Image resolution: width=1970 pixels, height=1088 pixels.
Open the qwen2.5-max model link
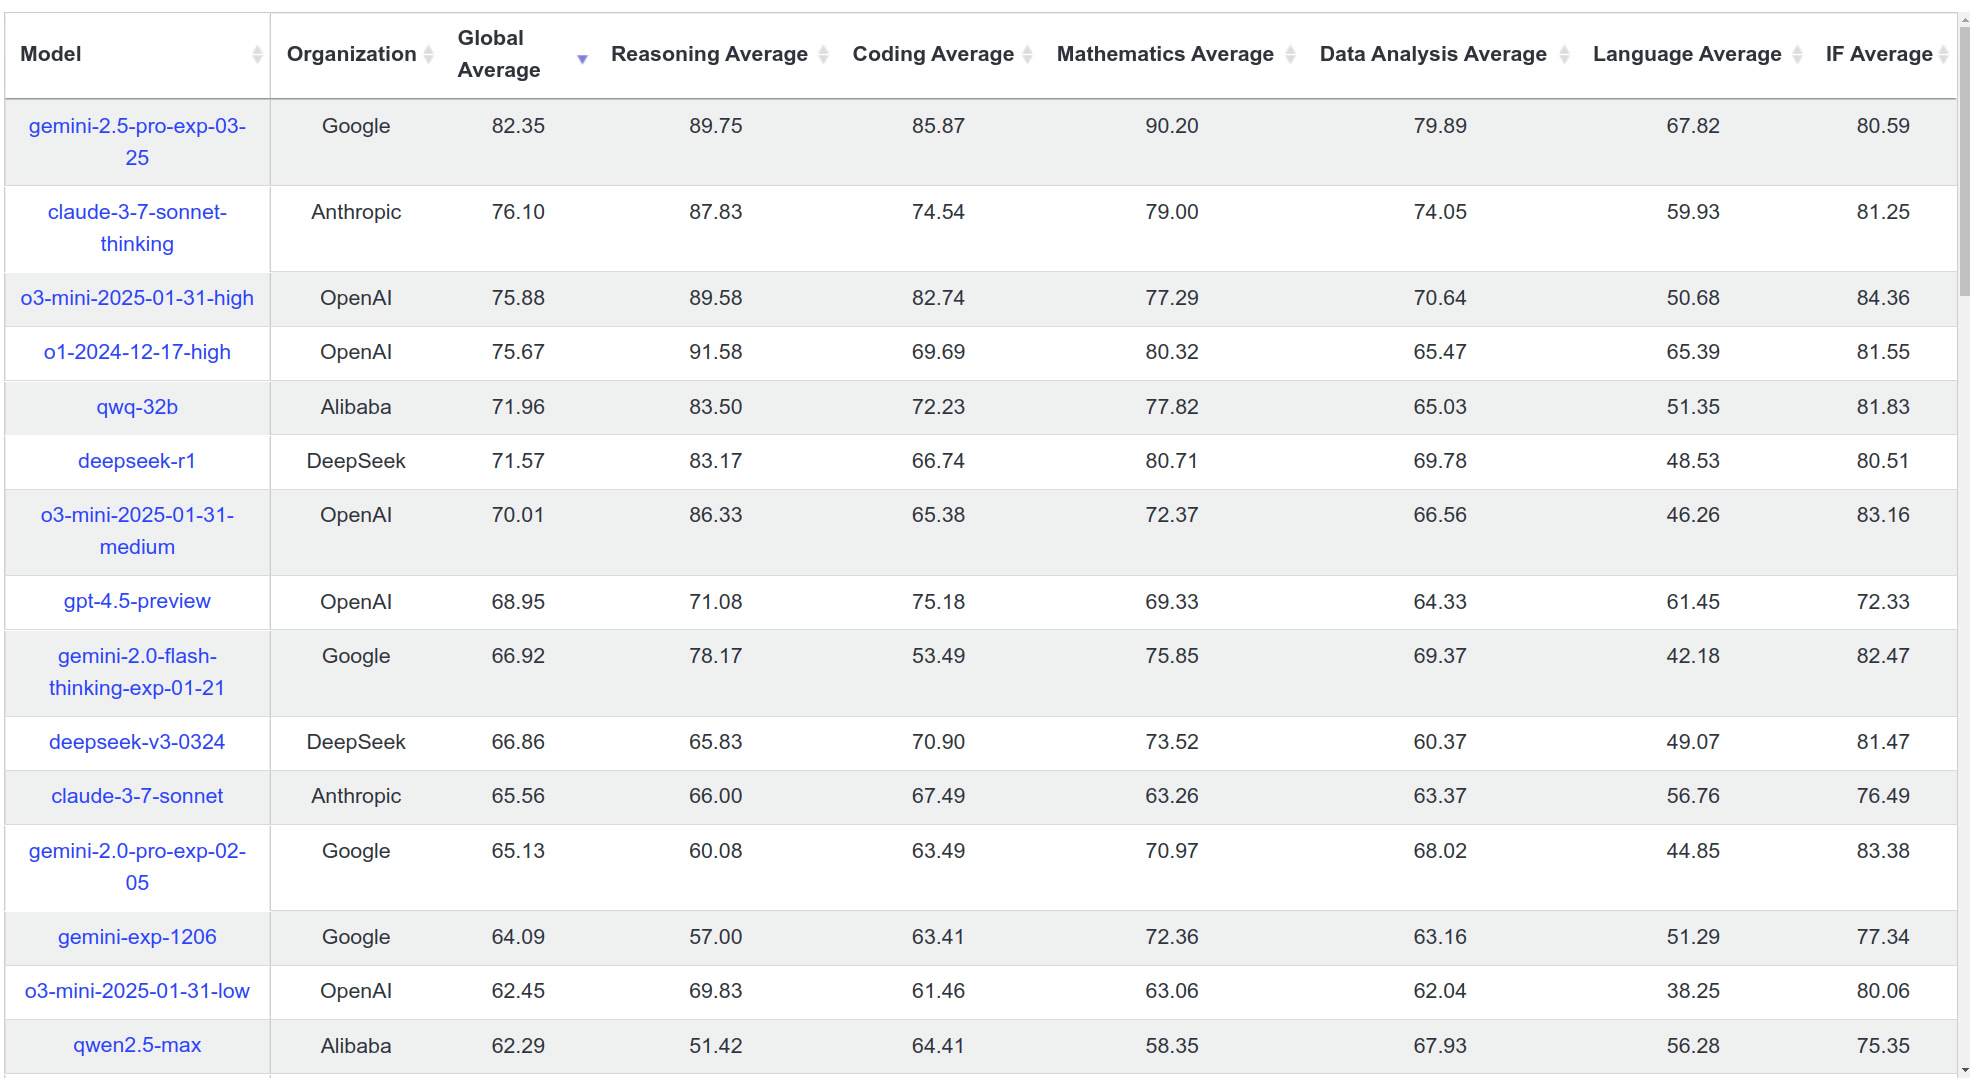point(137,1045)
